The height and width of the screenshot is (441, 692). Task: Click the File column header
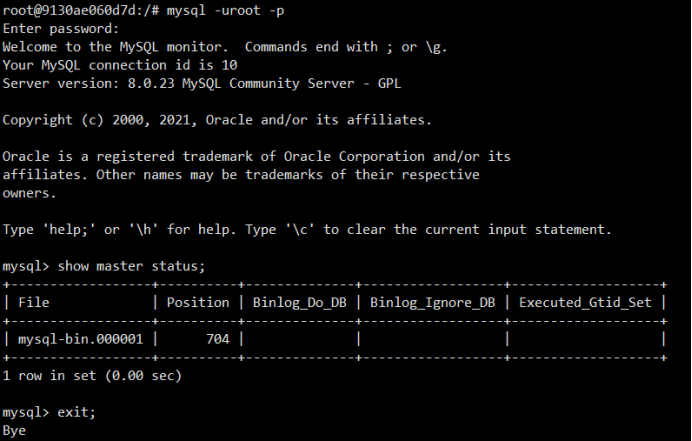pos(34,302)
